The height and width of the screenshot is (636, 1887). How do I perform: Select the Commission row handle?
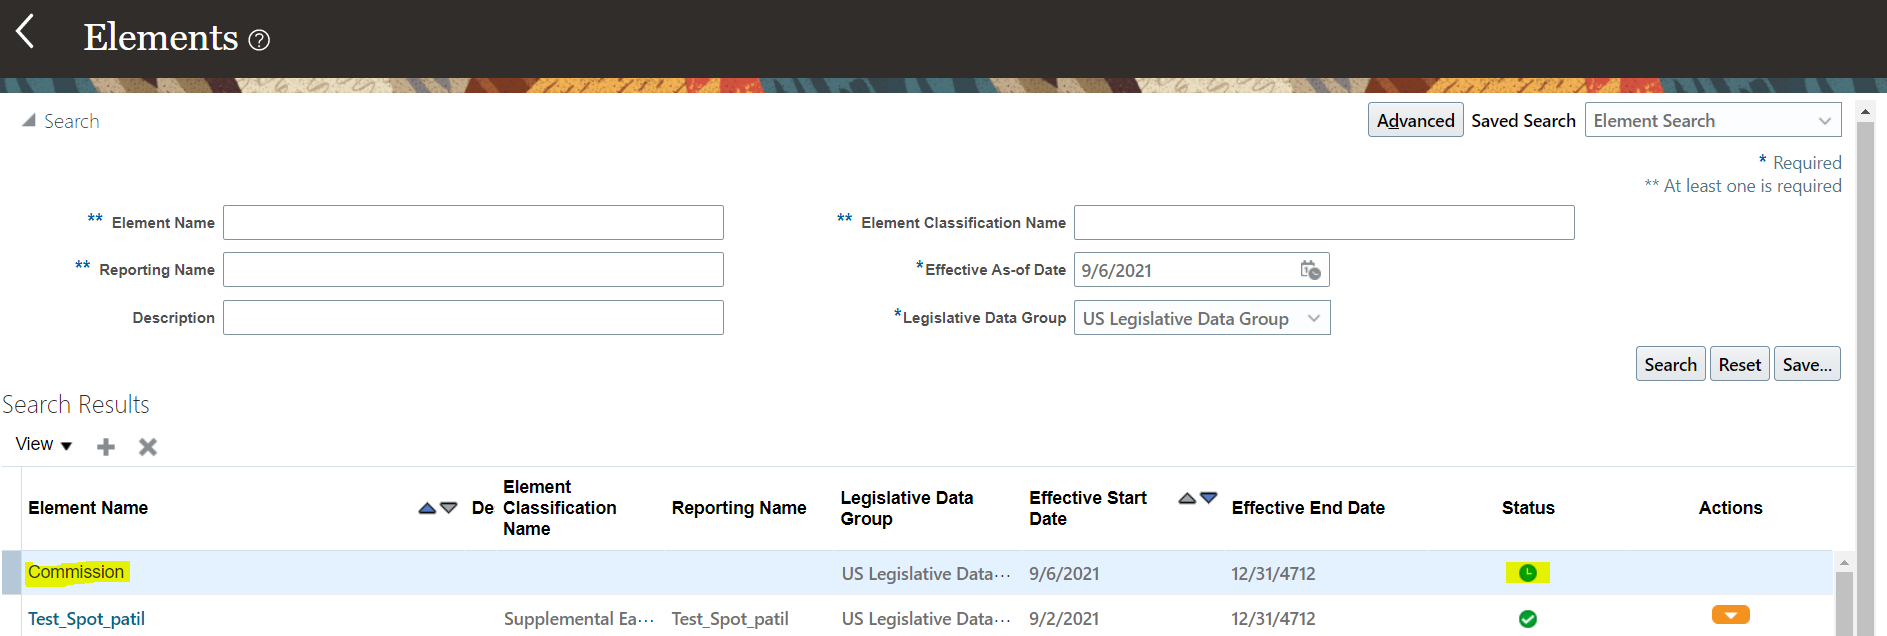(11, 573)
